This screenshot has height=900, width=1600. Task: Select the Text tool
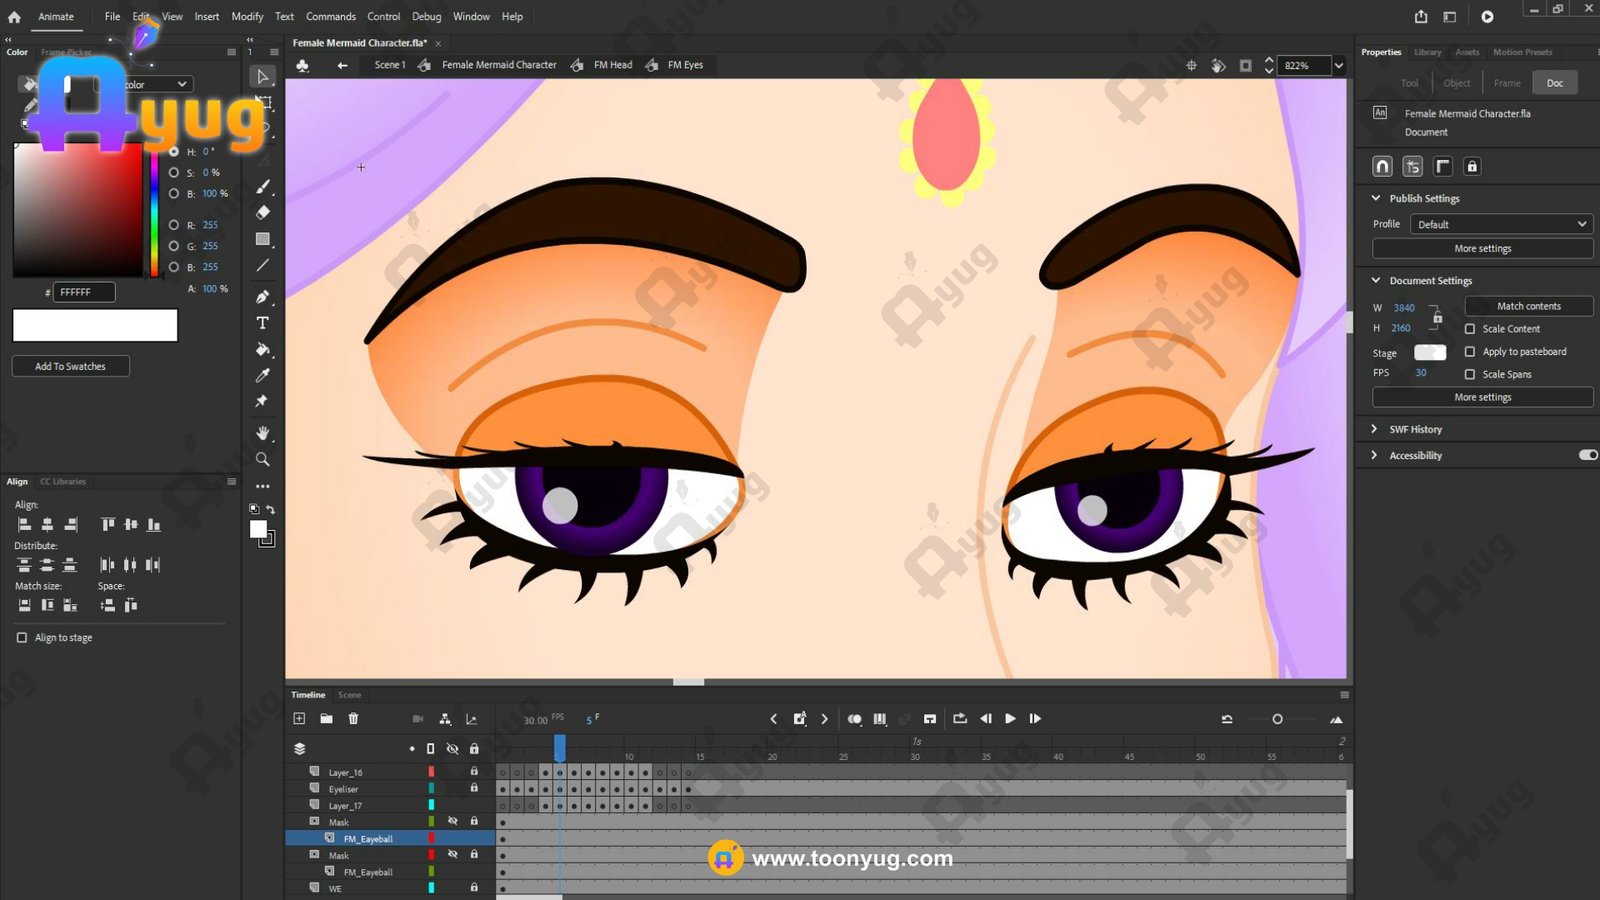262,323
